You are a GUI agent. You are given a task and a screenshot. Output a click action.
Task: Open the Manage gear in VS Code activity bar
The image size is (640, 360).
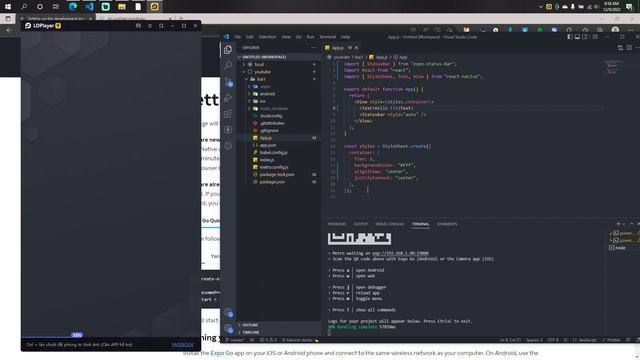[x=228, y=329]
